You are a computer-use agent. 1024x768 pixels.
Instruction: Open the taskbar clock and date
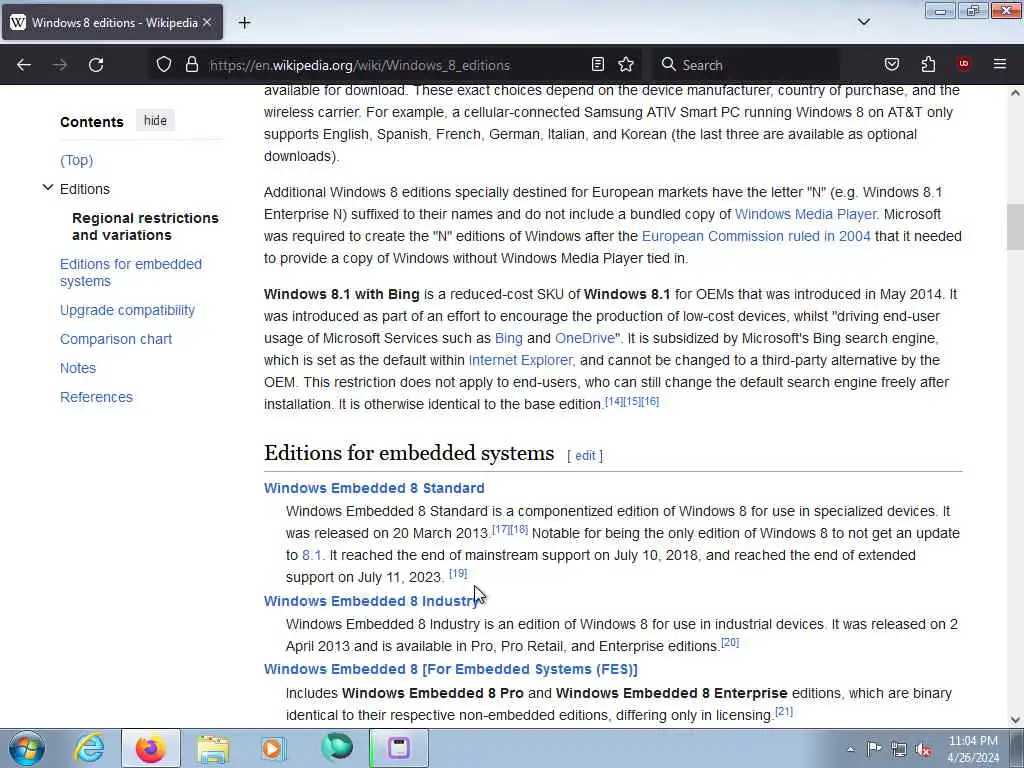(973, 749)
